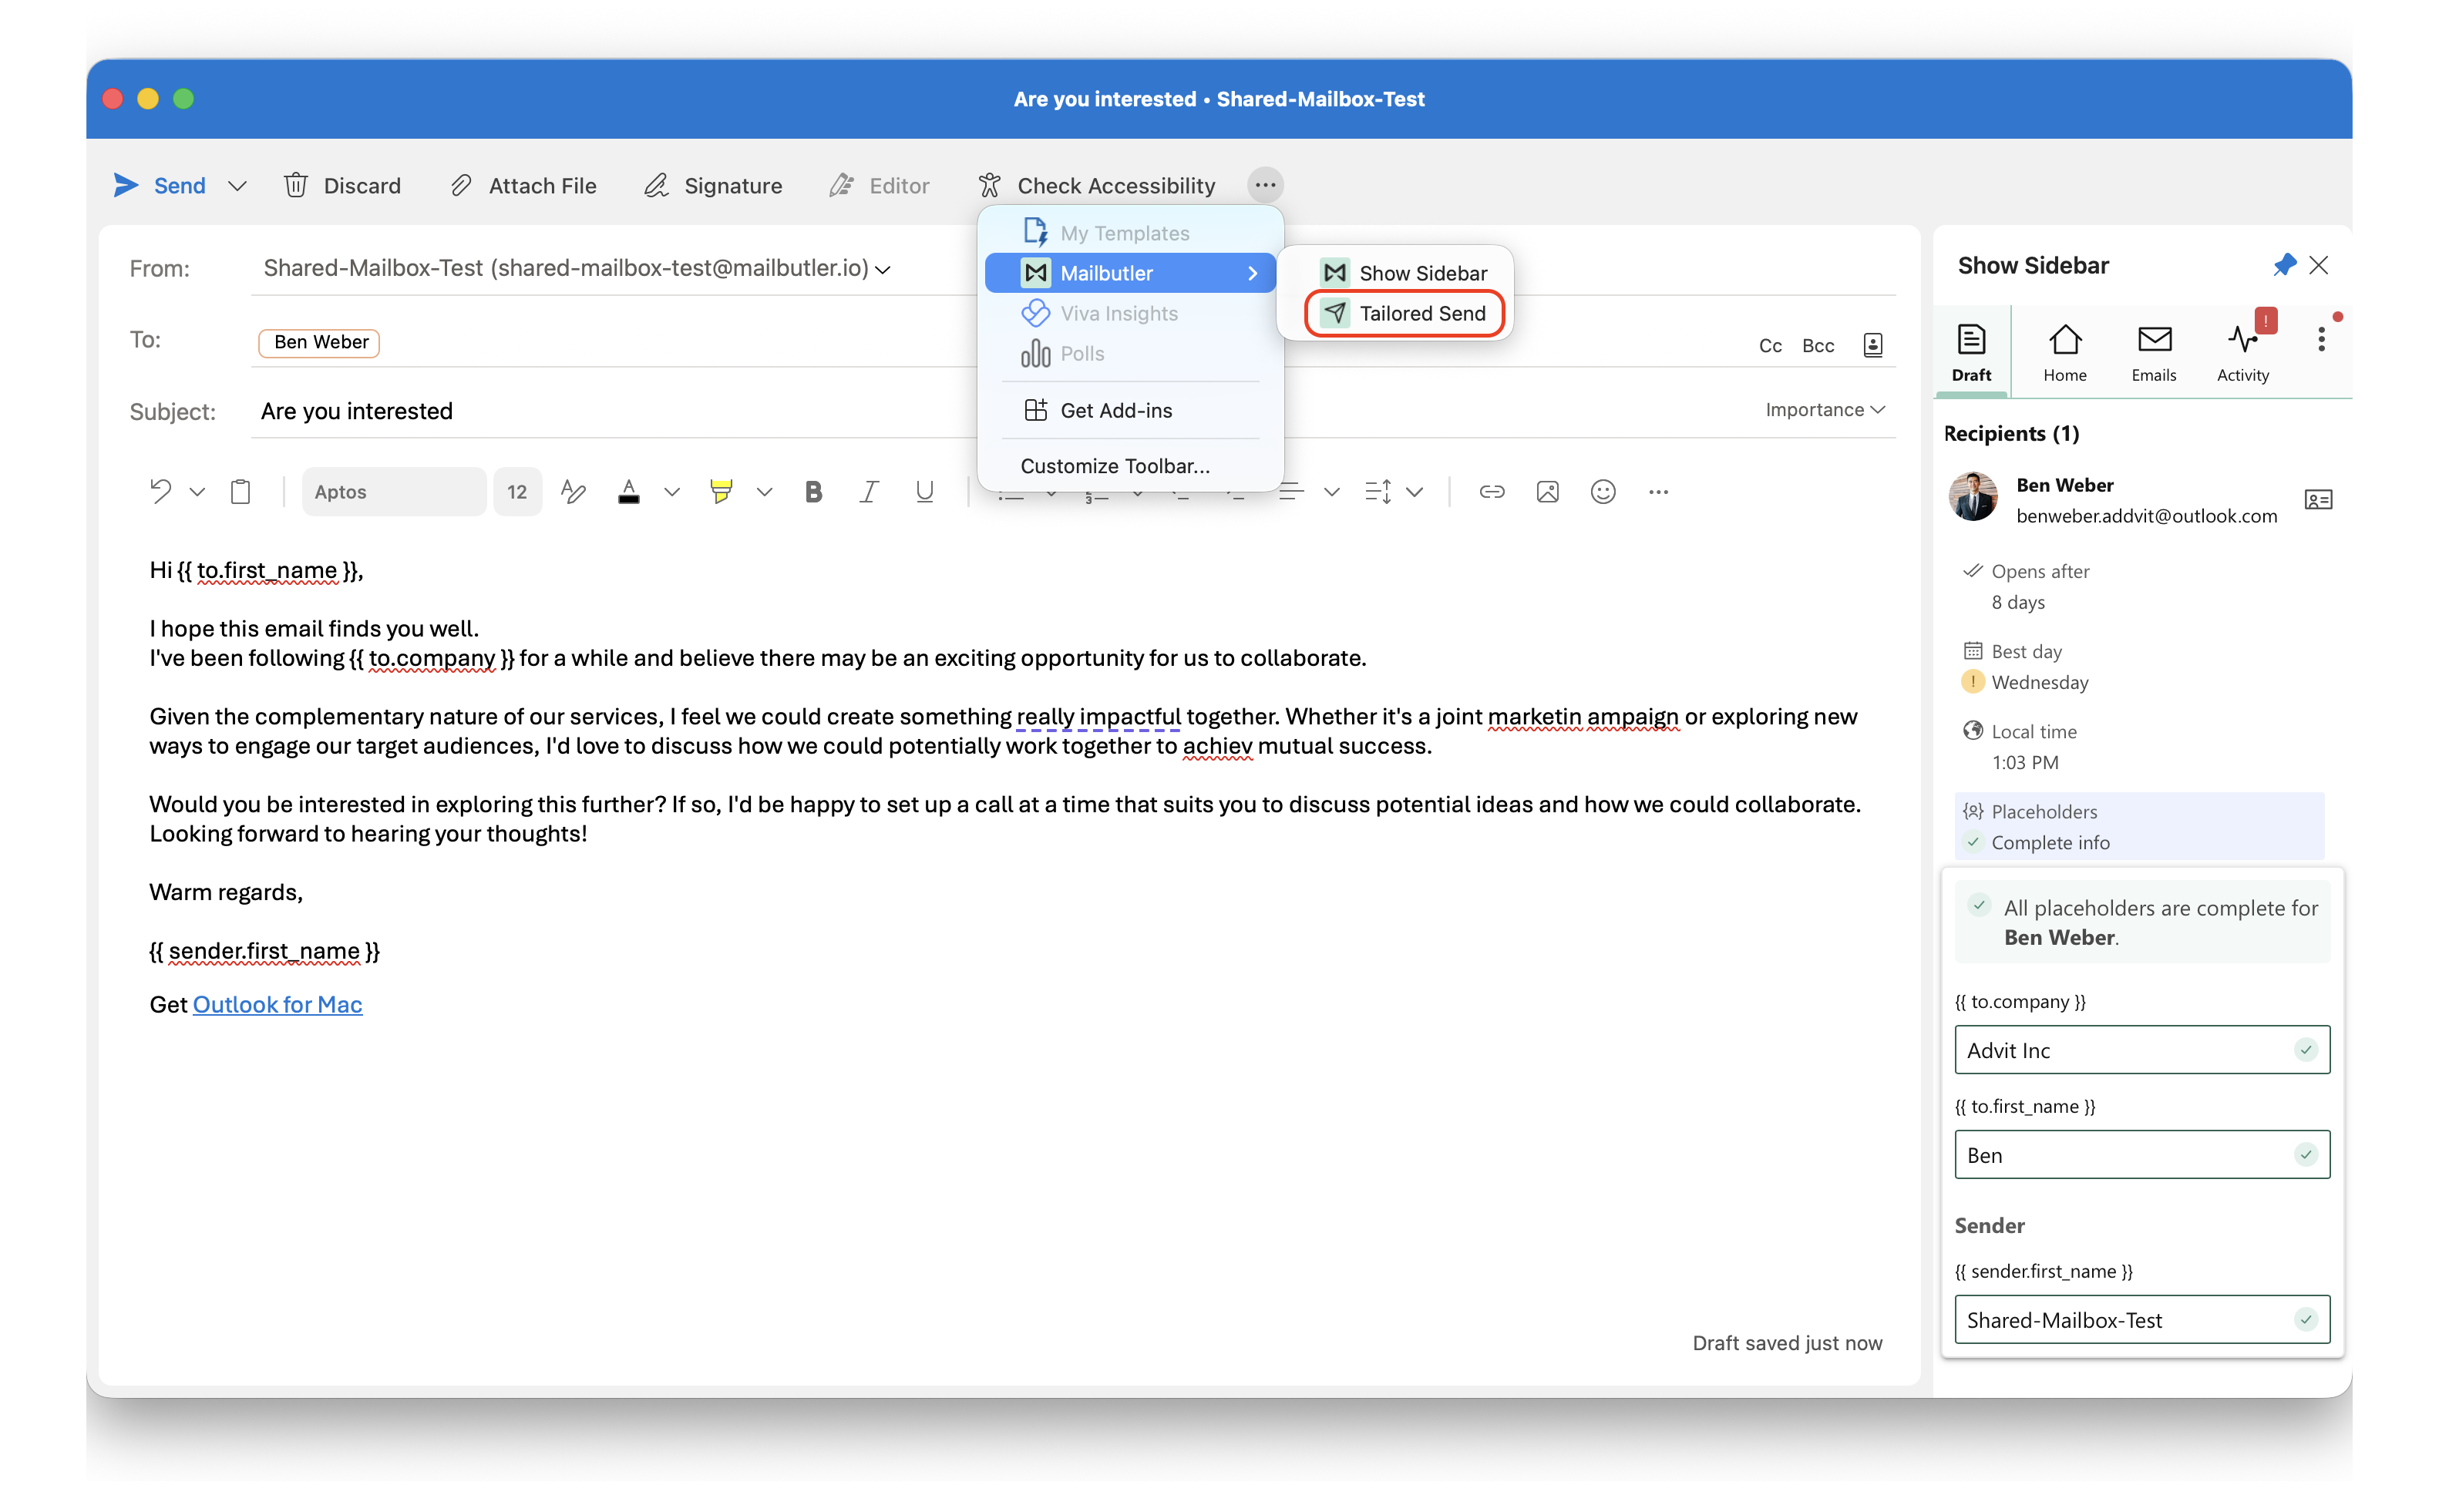Select Customize Toolbar... entry
The image size is (2439, 1512).
1130,466
